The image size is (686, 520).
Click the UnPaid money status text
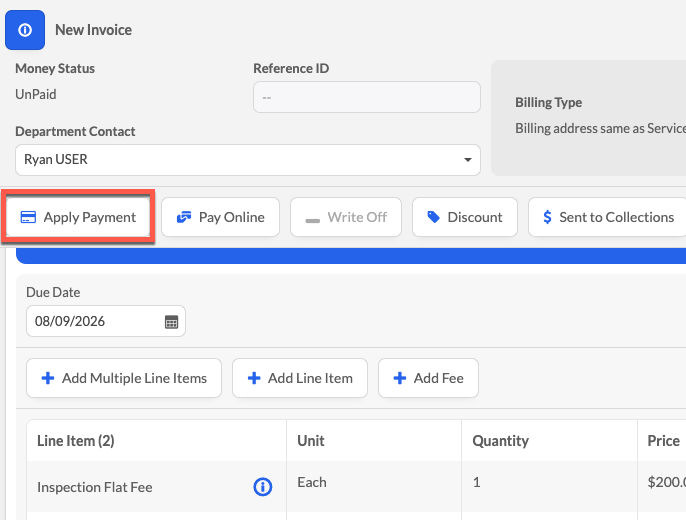(x=36, y=94)
